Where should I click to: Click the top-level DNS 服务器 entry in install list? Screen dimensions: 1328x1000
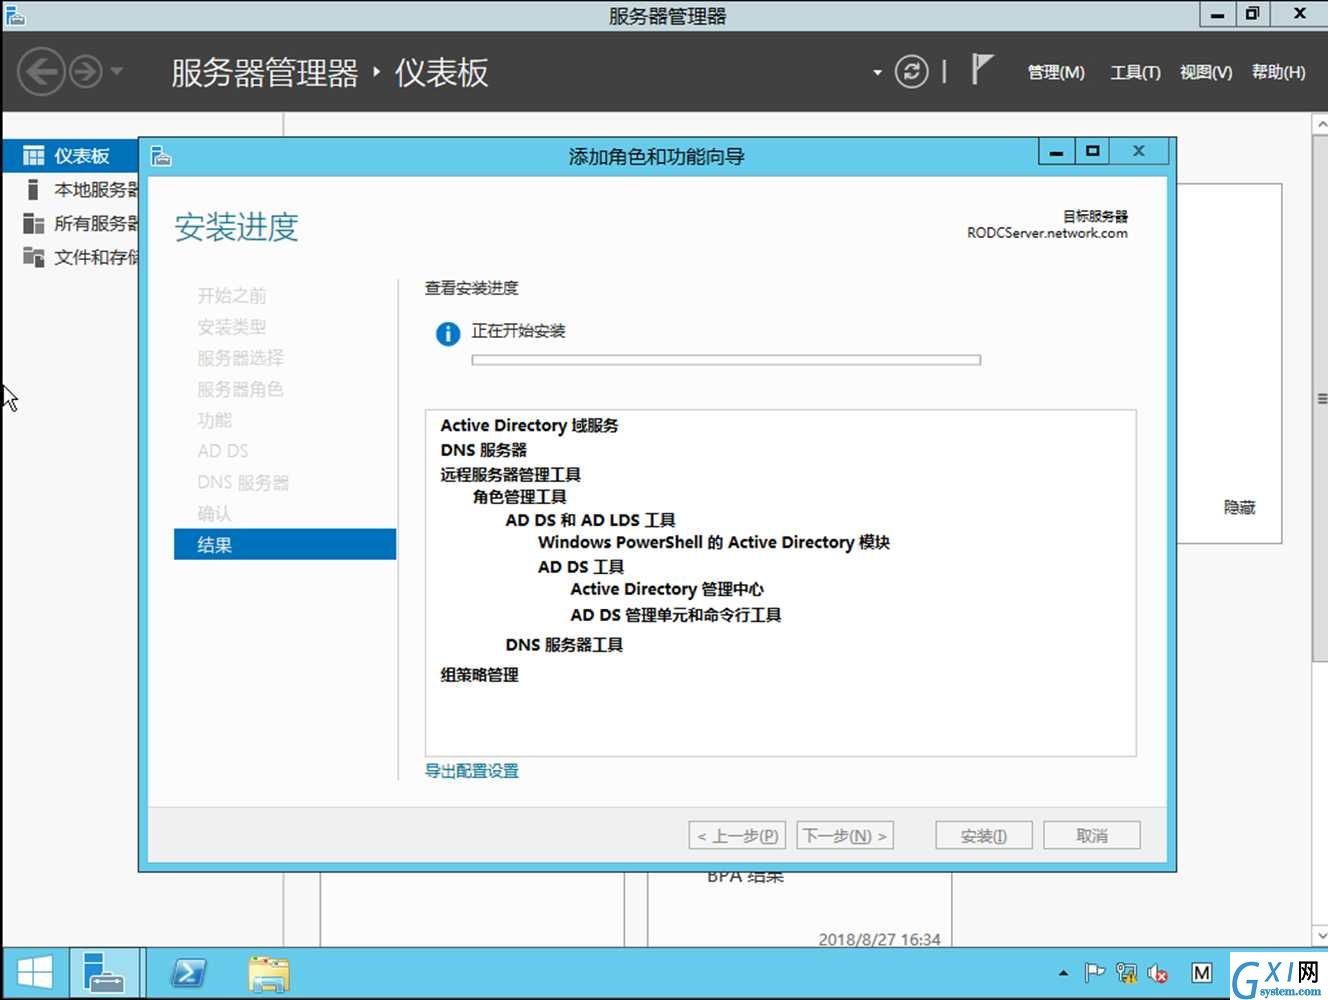[x=483, y=450]
